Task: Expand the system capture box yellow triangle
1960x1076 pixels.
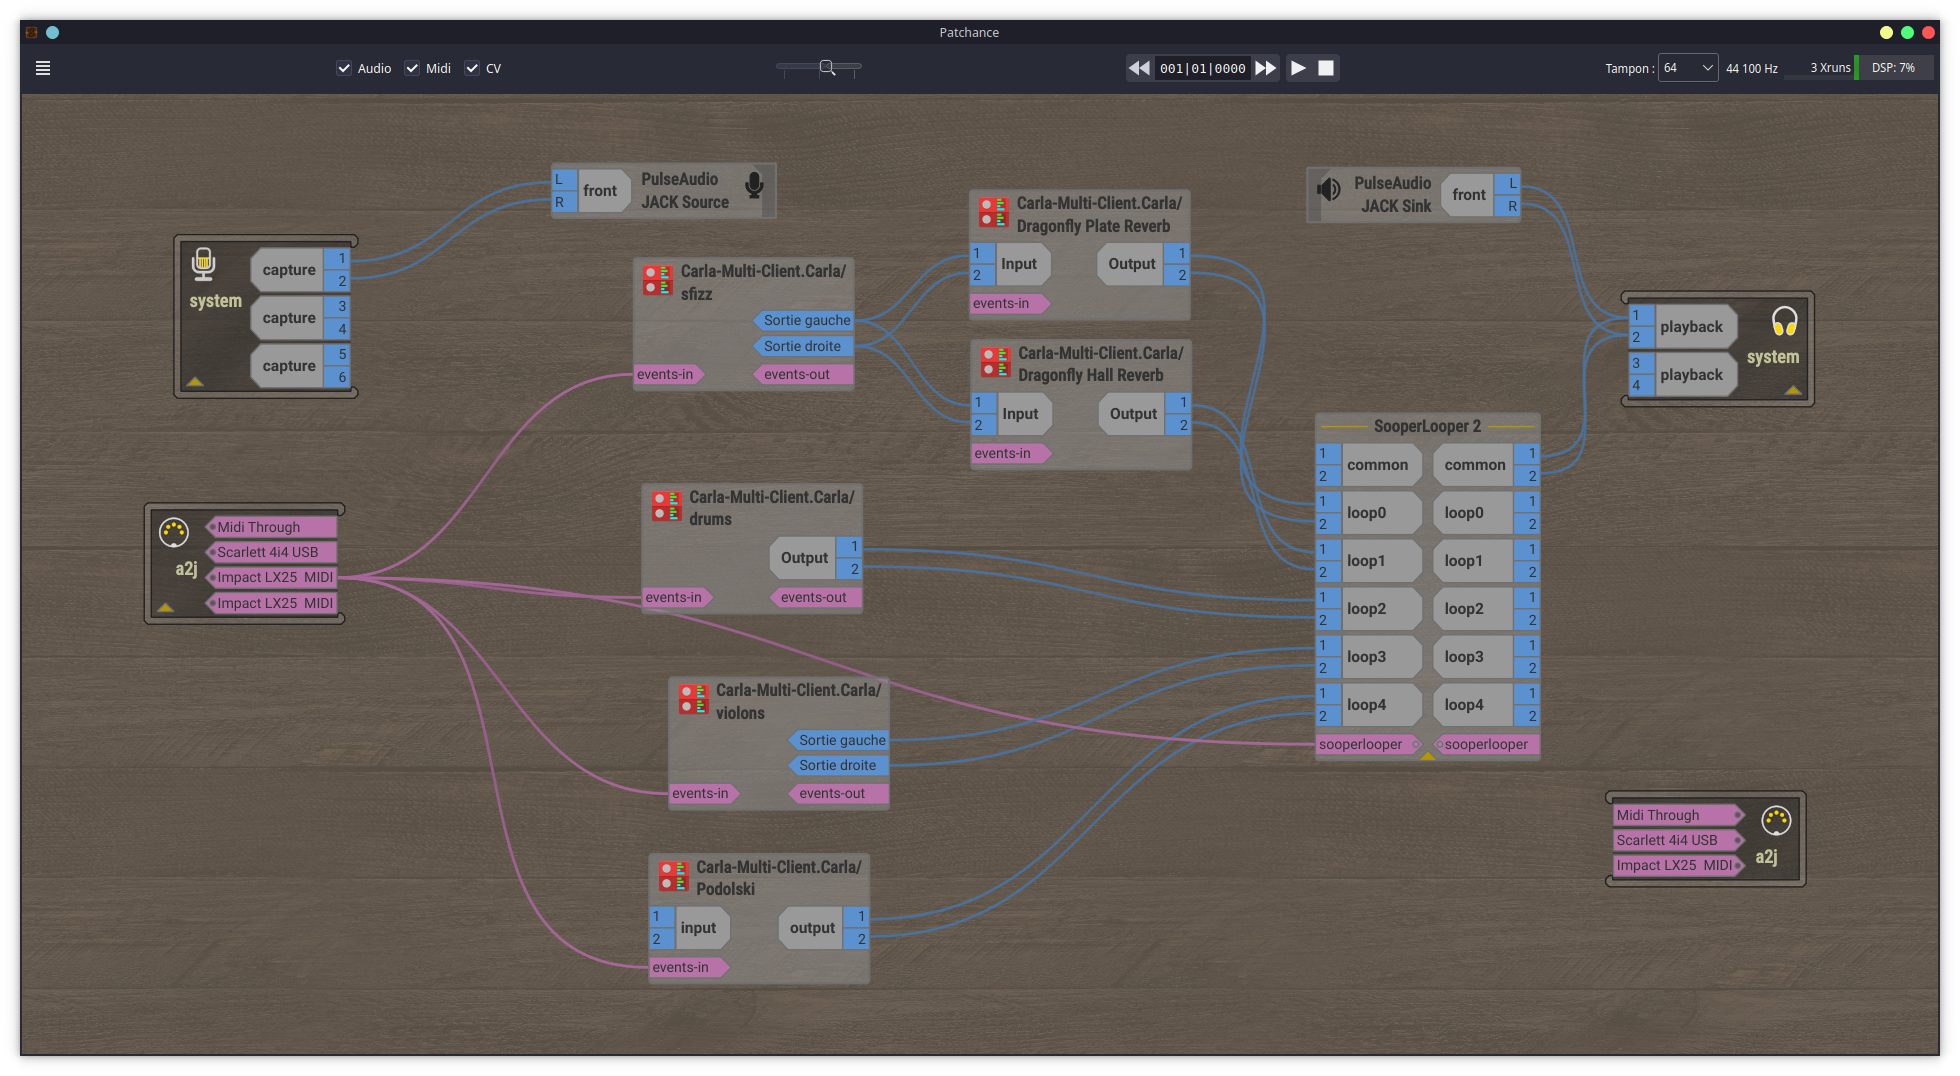Action: (x=195, y=381)
